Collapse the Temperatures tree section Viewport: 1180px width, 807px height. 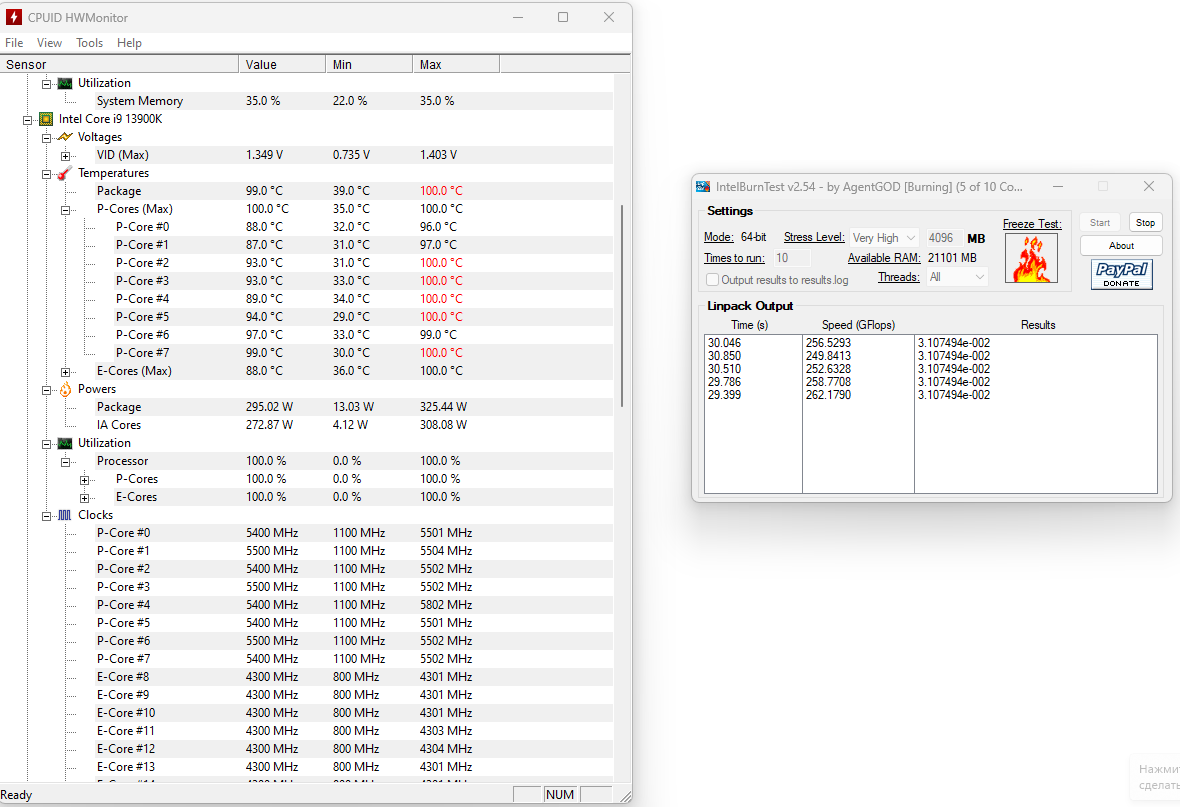point(47,174)
